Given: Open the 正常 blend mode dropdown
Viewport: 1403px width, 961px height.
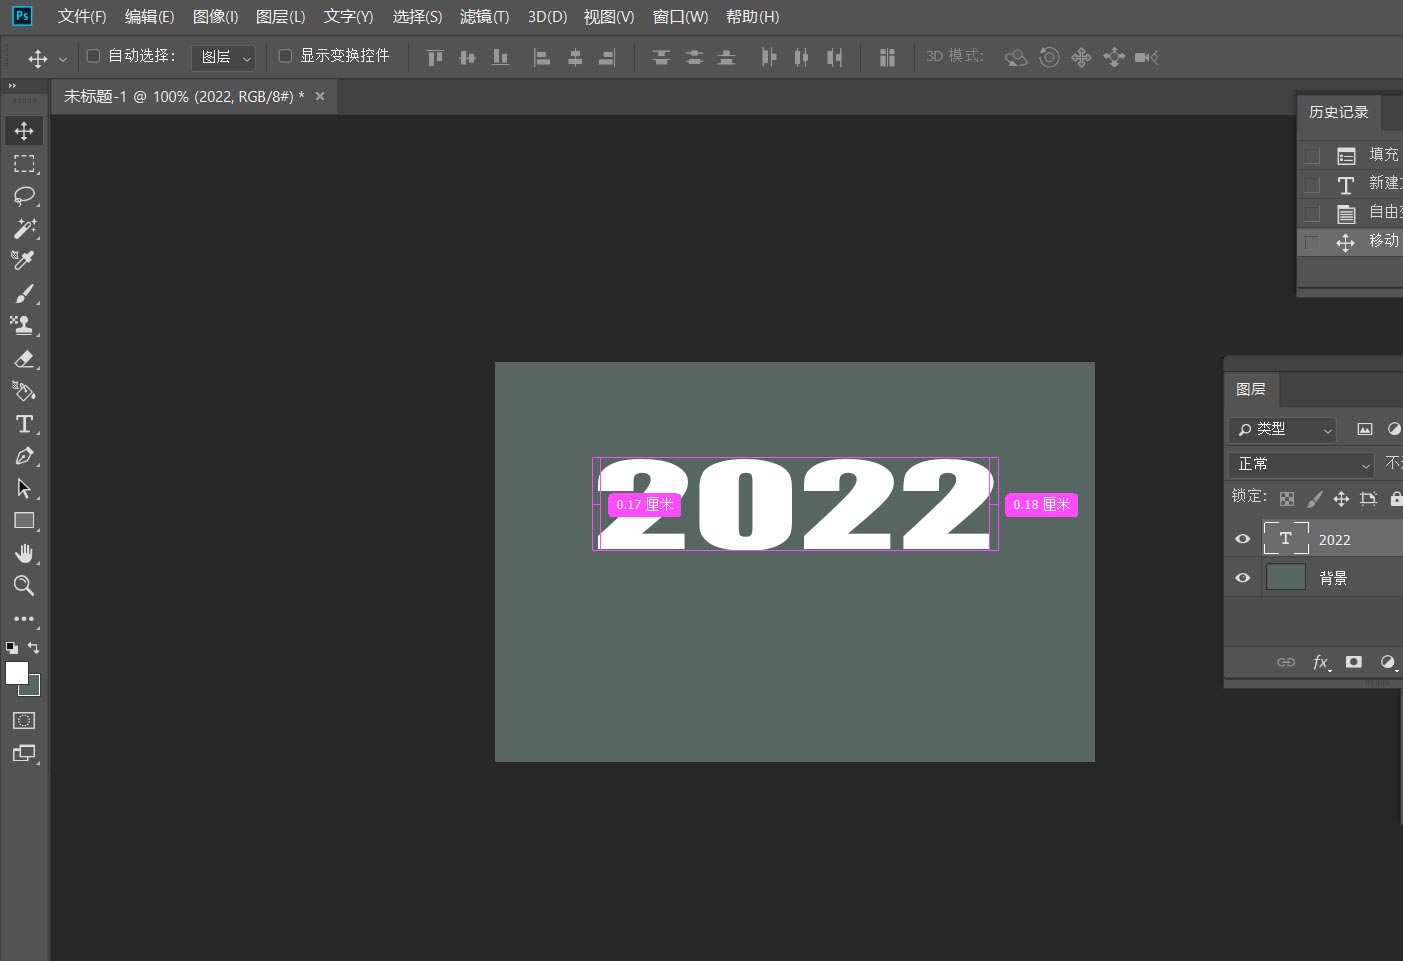Looking at the screenshot, I should pos(1302,464).
